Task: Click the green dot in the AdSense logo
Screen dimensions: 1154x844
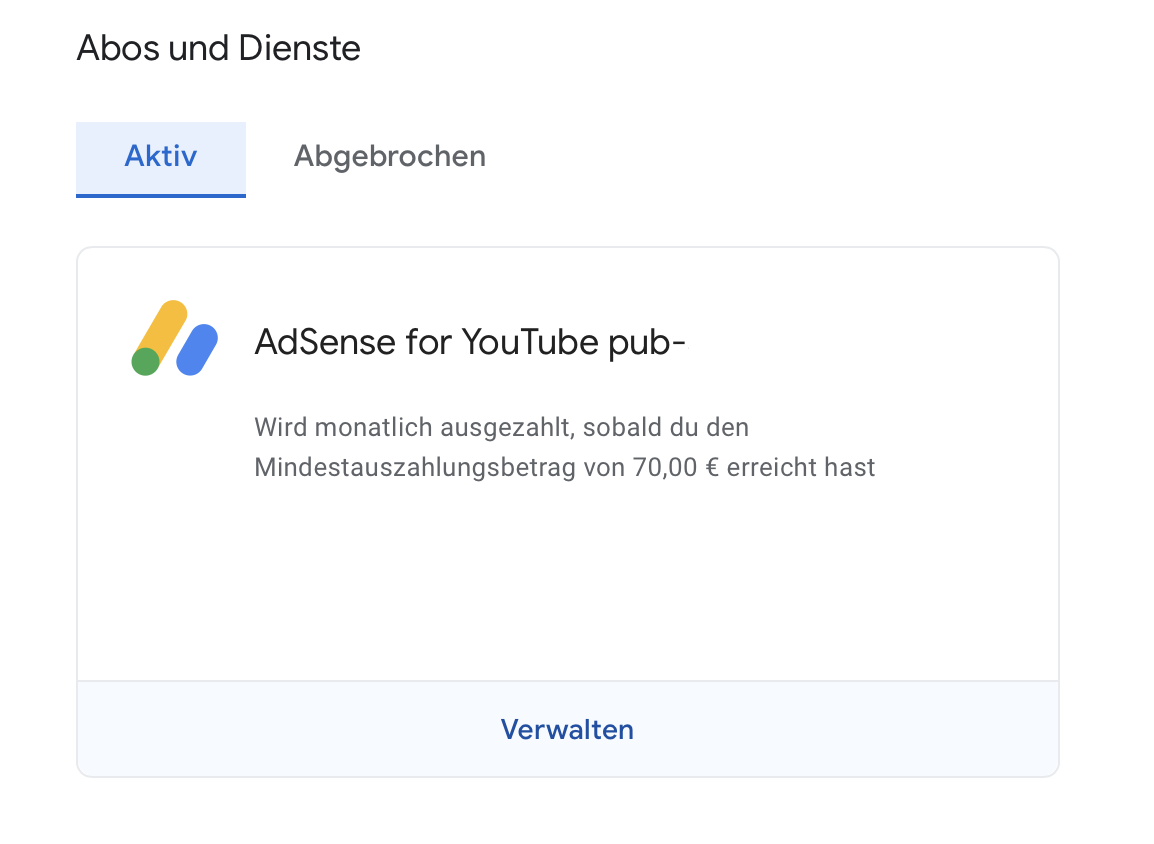Action: click(146, 361)
